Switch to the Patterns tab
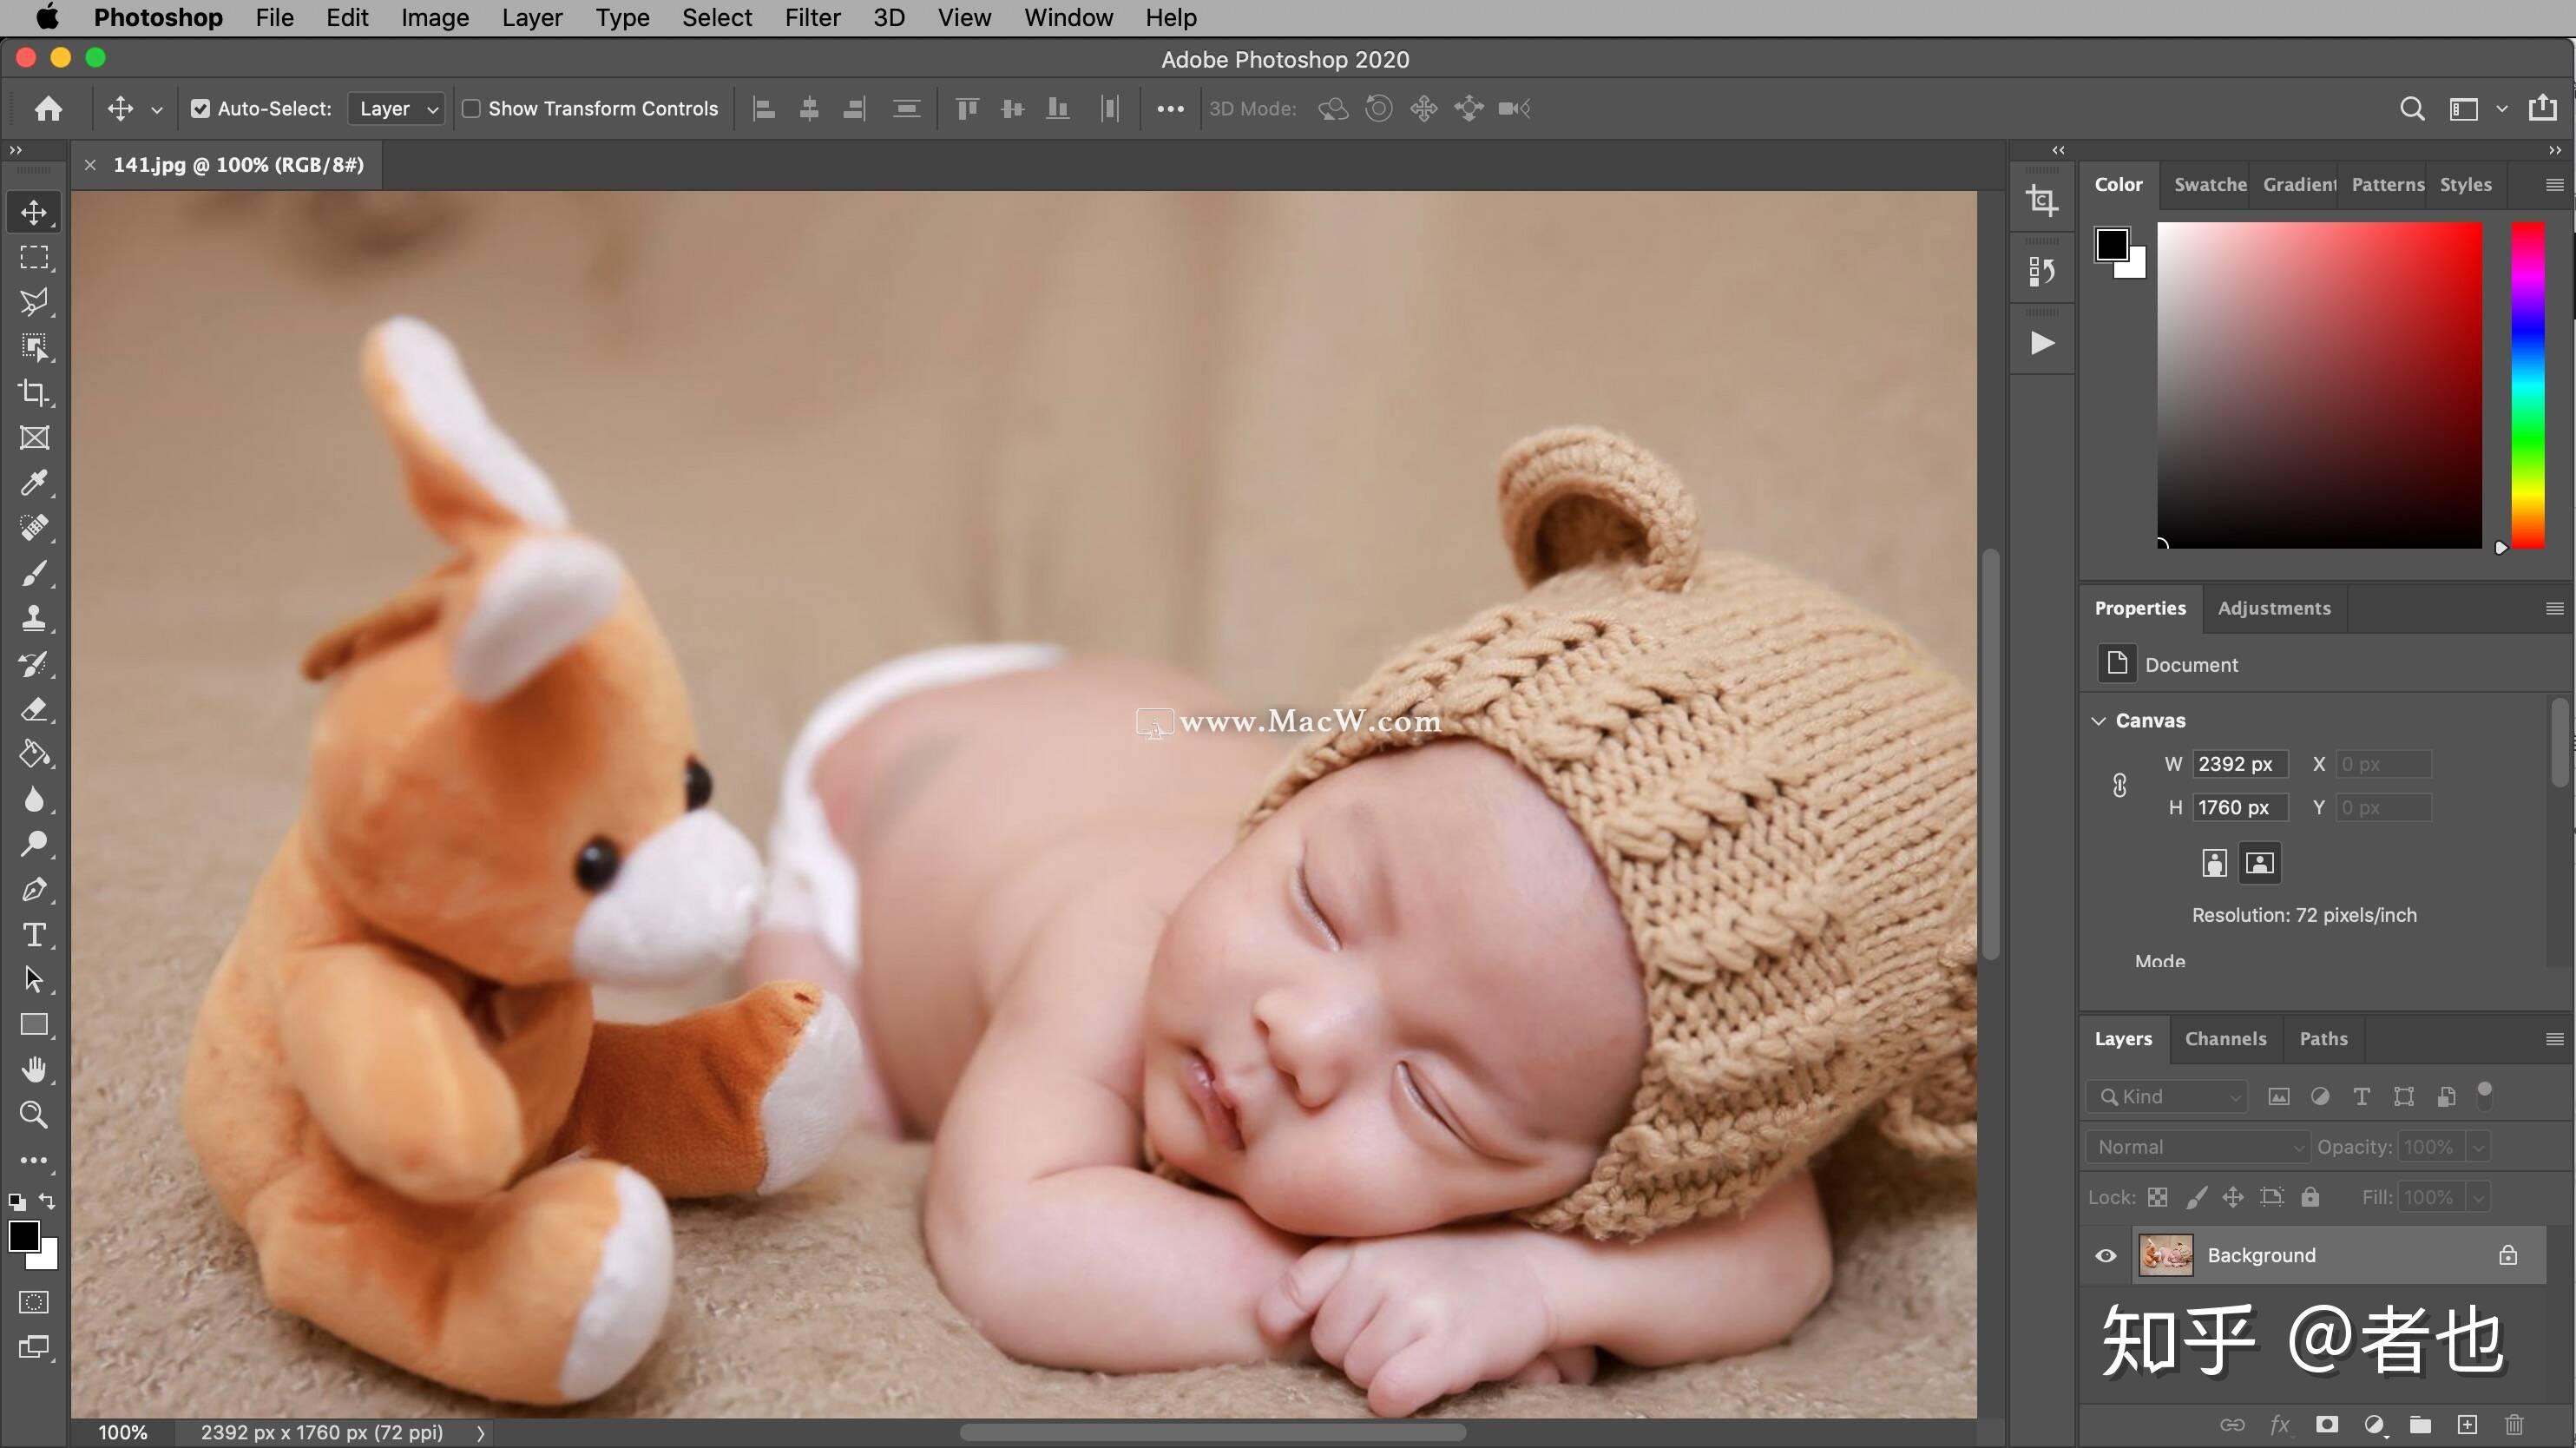The image size is (2576, 1448). (2387, 185)
